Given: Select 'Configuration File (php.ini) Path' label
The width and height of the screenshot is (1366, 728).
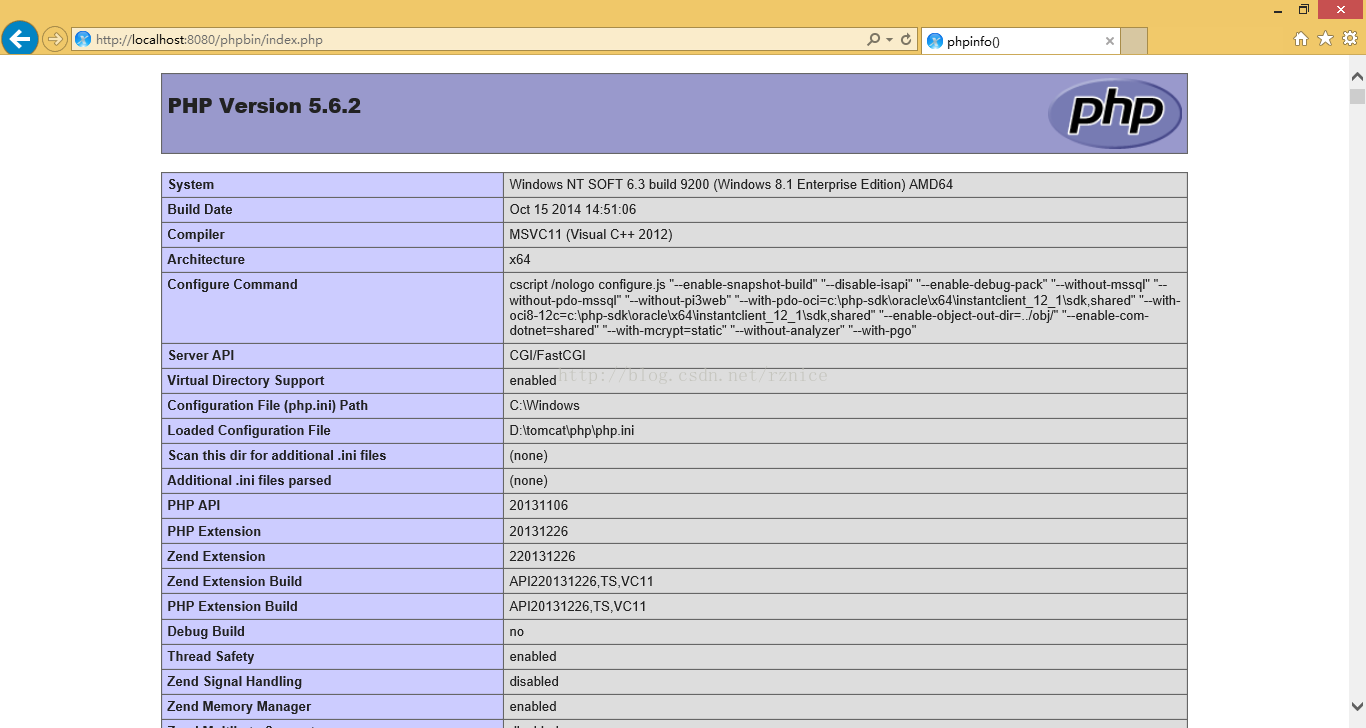Looking at the screenshot, I should [x=268, y=406].
